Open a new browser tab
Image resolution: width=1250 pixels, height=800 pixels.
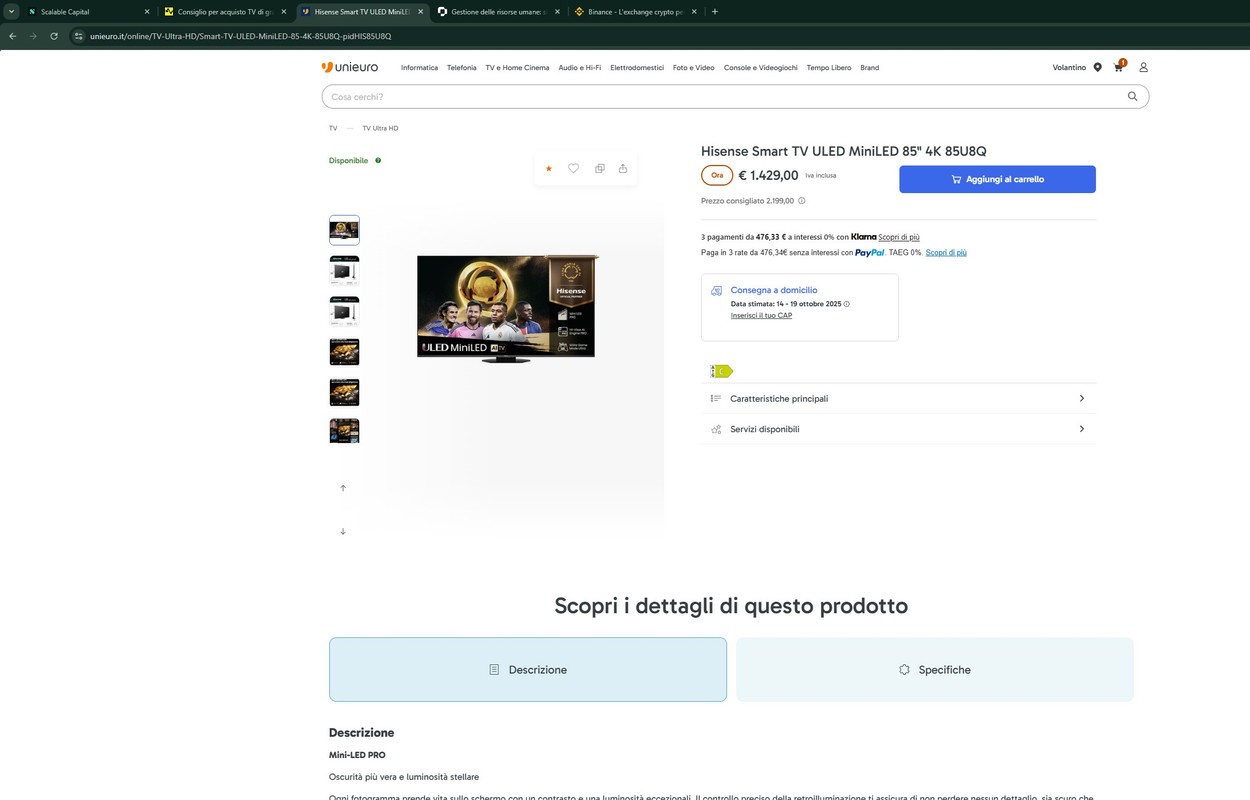714,12
